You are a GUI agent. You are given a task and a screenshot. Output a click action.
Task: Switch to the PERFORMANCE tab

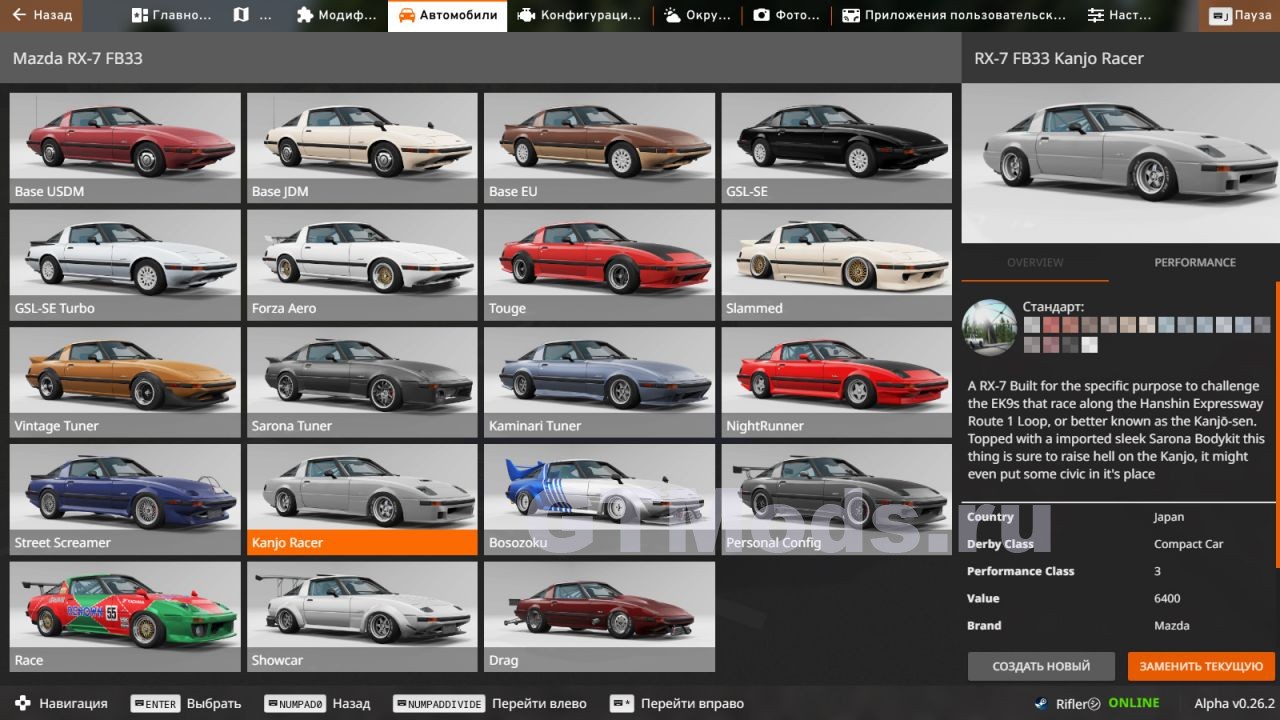pyautogui.click(x=1195, y=262)
